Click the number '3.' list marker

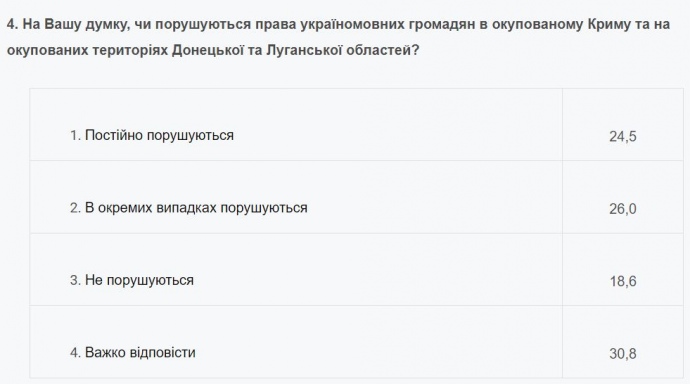(75, 280)
